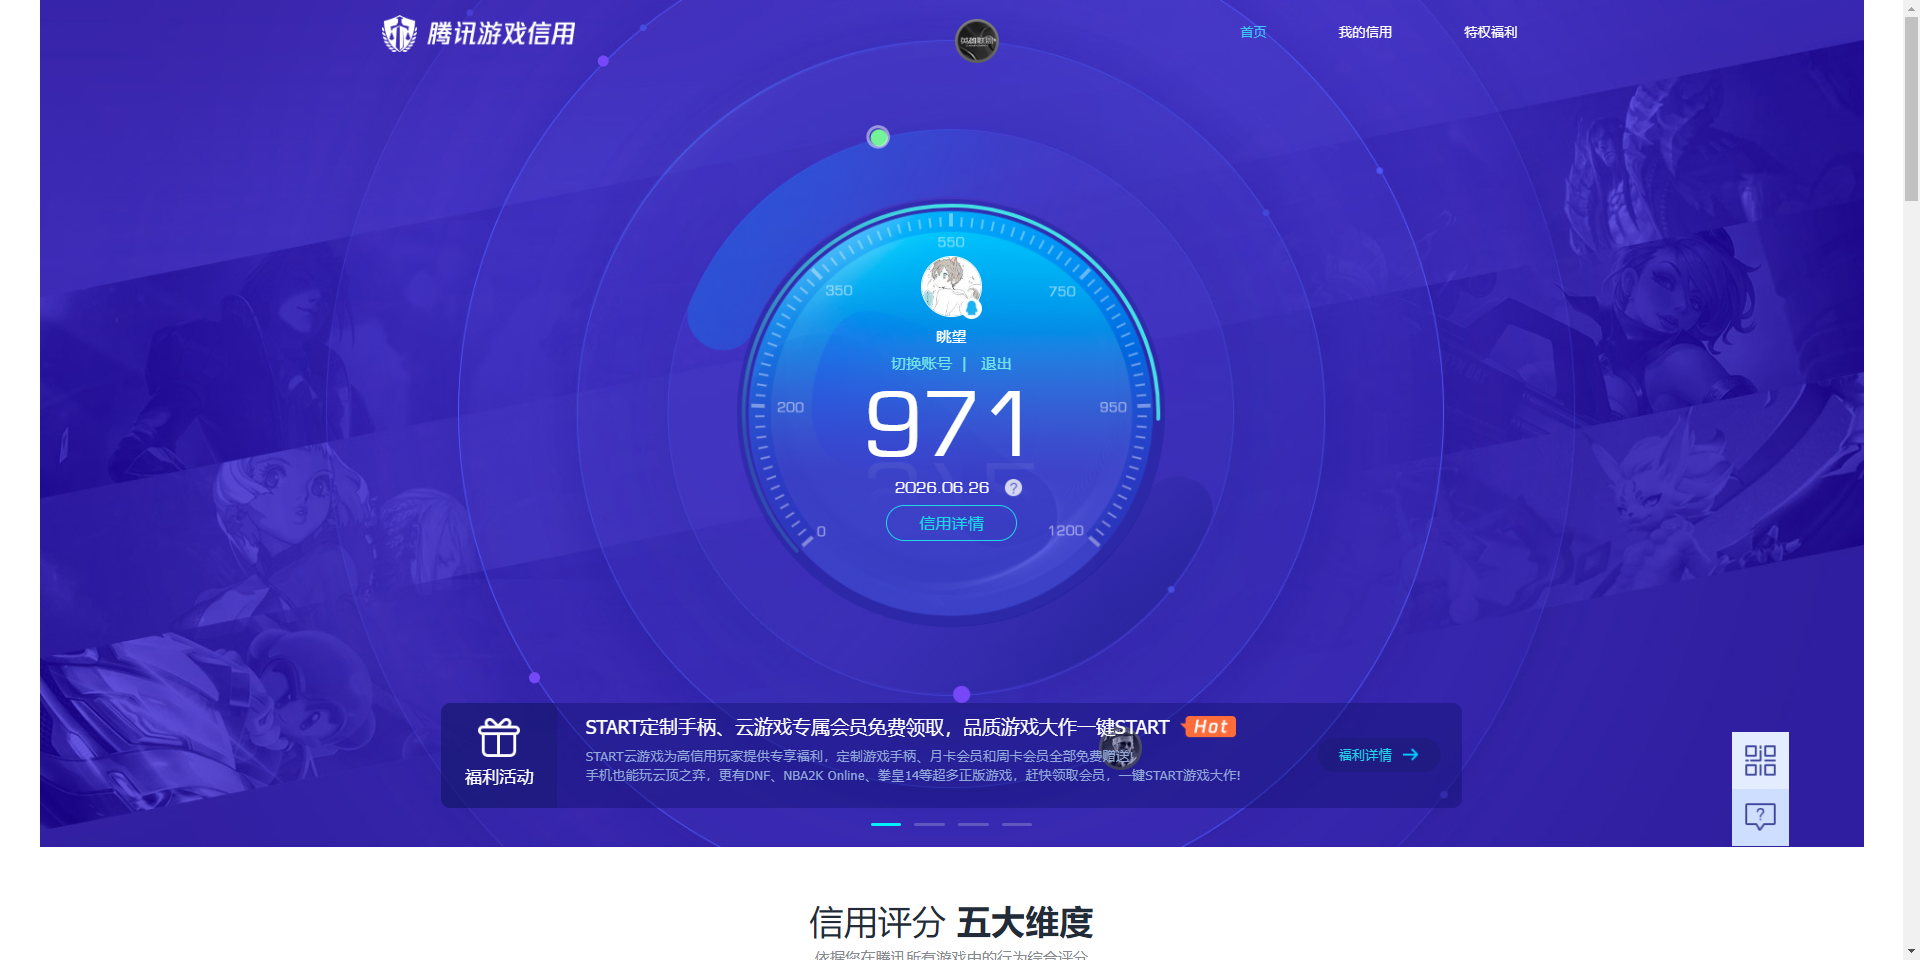This screenshot has height=960, width=1920.
Task: Open the QR code floating icon
Action: pyautogui.click(x=1760, y=760)
